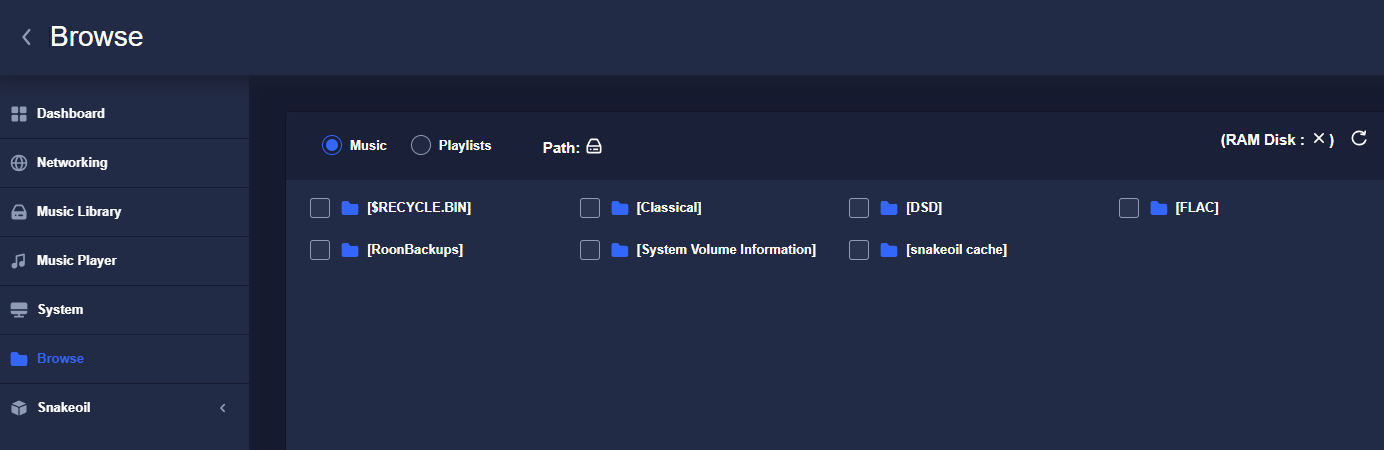Click the refresh icon near RAM Disk
The height and width of the screenshot is (450, 1384).
click(x=1359, y=138)
